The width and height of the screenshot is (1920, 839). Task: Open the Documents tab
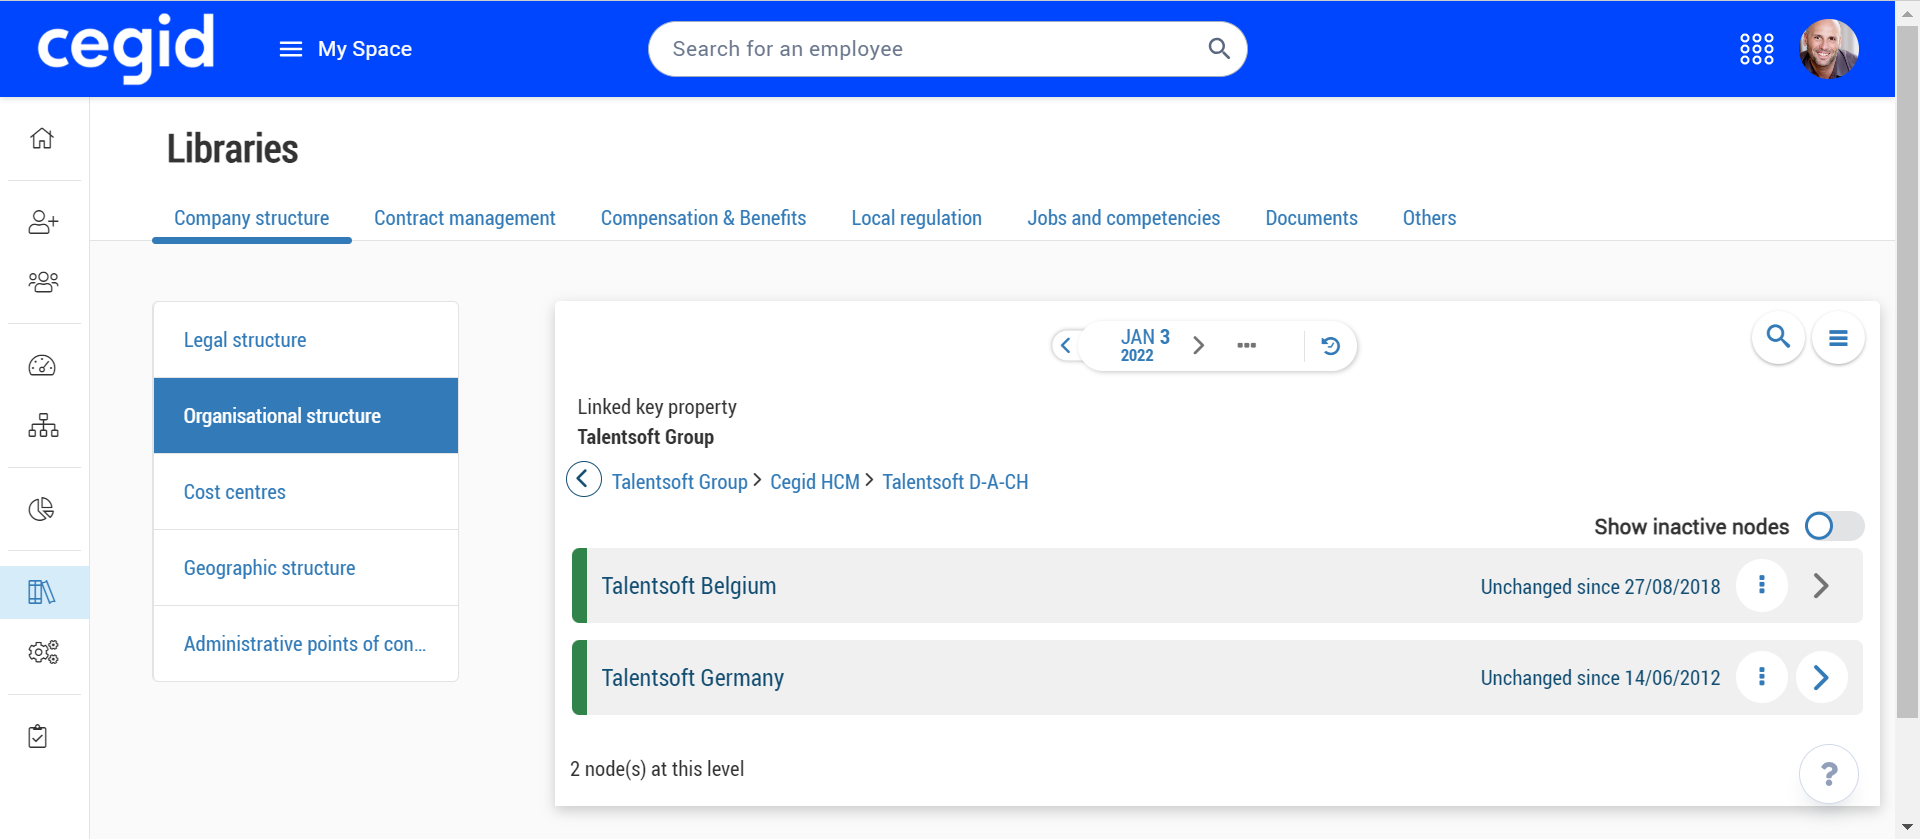(x=1311, y=218)
